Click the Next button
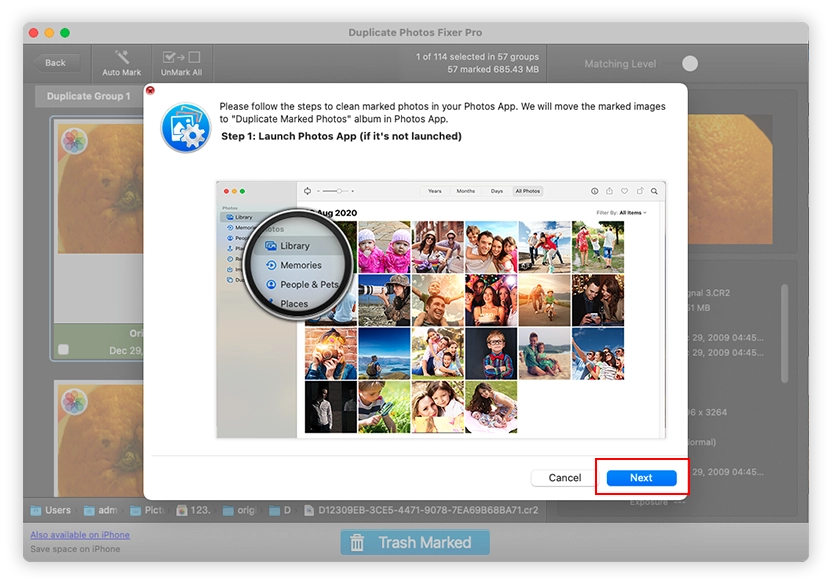The image size is (831, 584). coord(641,478)
